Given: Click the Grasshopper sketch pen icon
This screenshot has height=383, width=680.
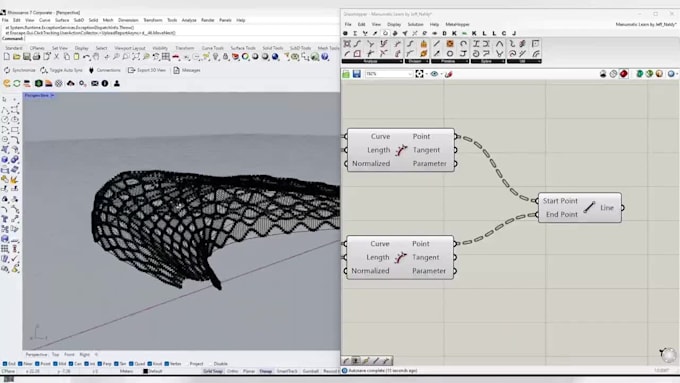Looking at the screenshot, I should pyautogui.click(x=449, y=74).
